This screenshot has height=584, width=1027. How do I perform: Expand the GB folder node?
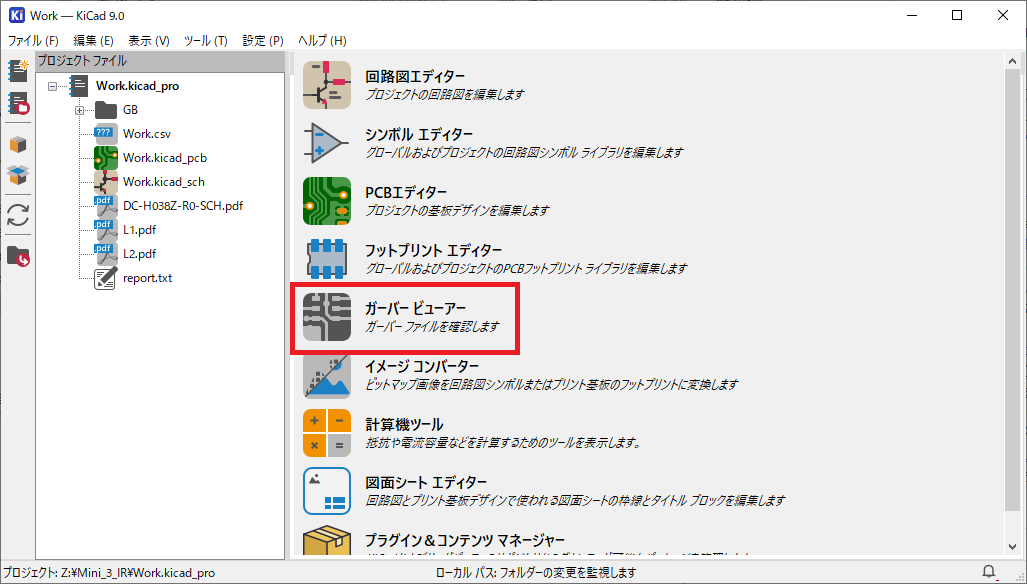pyautogui.click(x=79, y=111)
